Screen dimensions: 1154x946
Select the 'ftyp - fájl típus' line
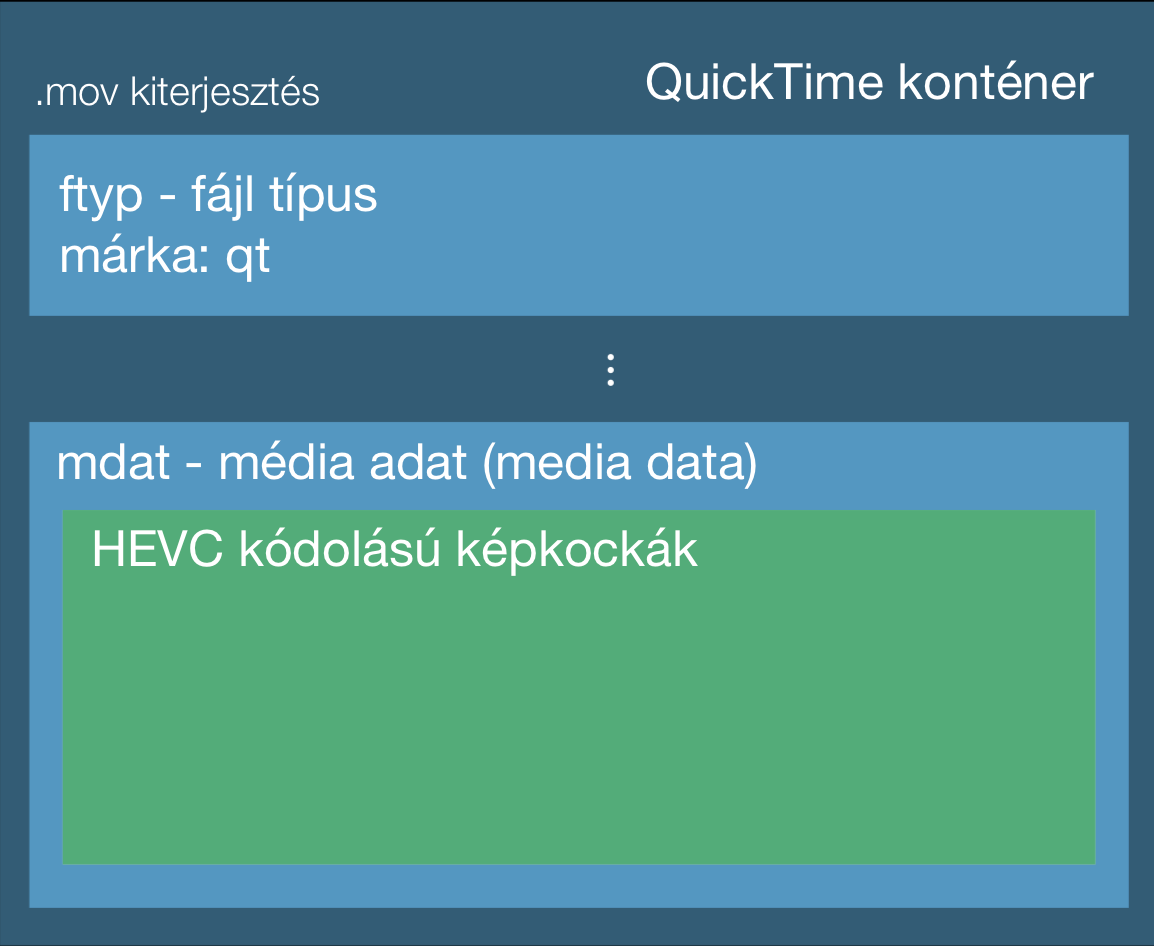(218, 196)
